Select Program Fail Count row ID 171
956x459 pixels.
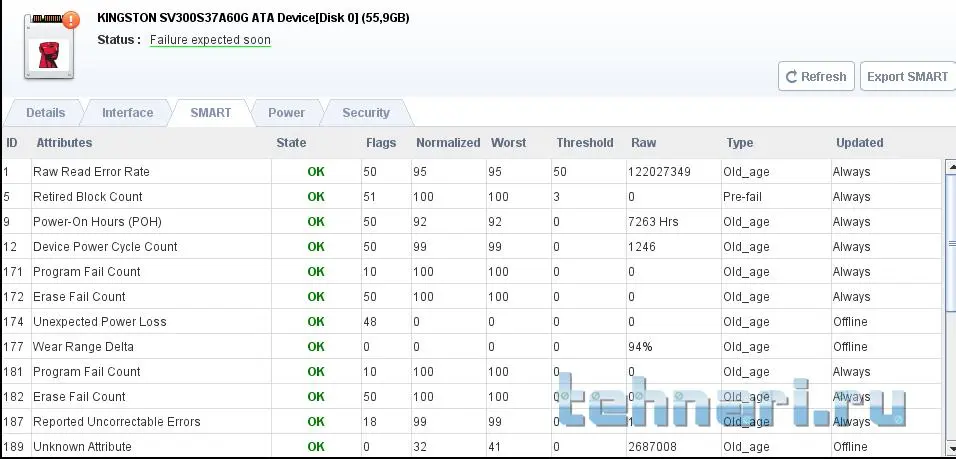click(473, 272)
